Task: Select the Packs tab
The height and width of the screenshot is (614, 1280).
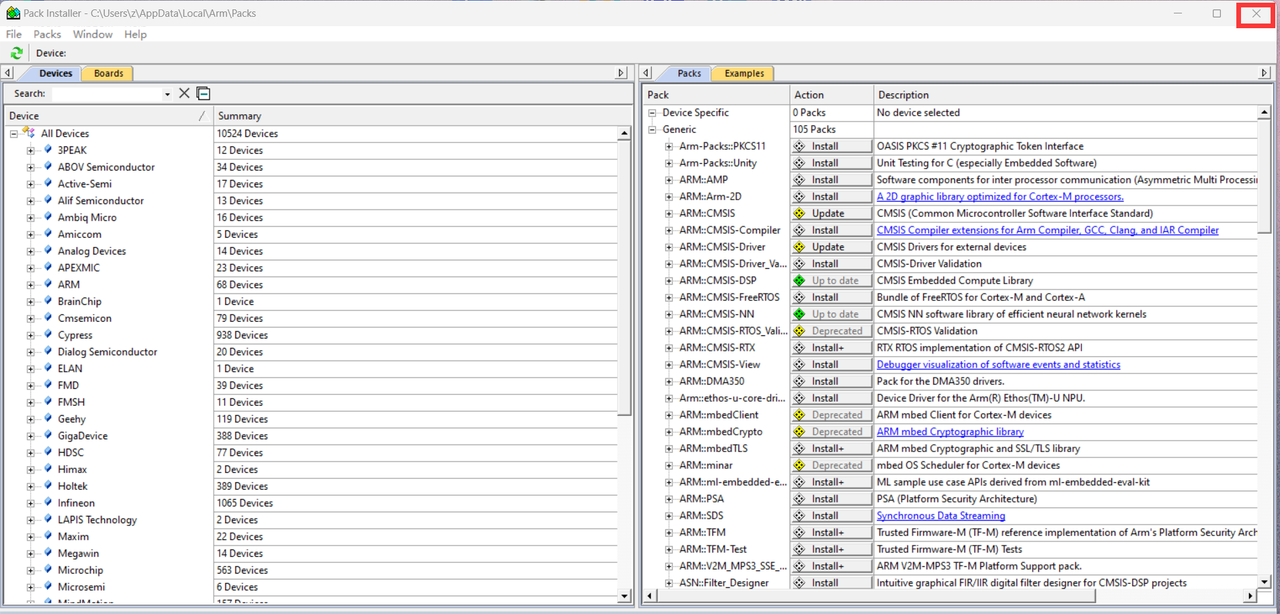Action: (x=689, y=73)
